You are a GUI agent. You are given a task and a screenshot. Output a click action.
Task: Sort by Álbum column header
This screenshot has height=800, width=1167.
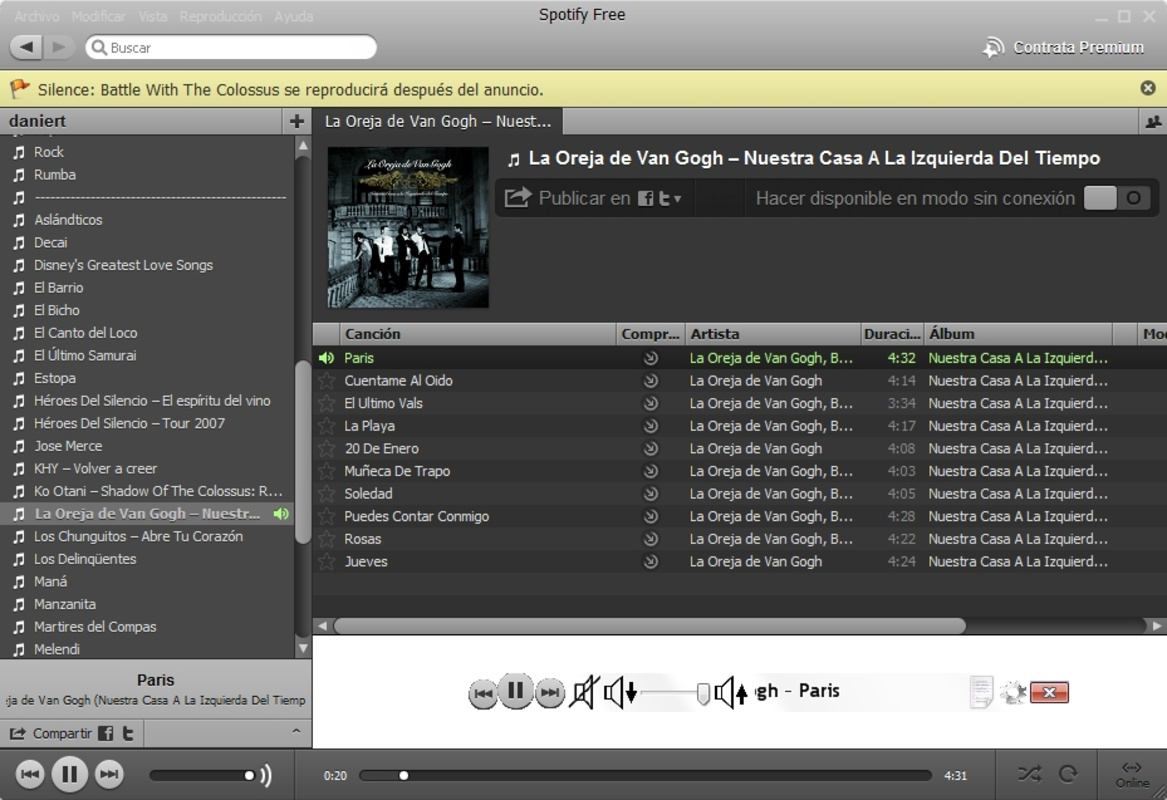tap(1017, 334)
